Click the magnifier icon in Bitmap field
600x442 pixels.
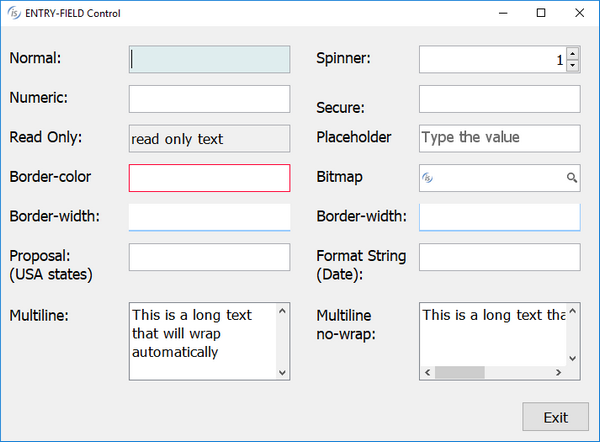pyautogui.click(x=572, y=178)
